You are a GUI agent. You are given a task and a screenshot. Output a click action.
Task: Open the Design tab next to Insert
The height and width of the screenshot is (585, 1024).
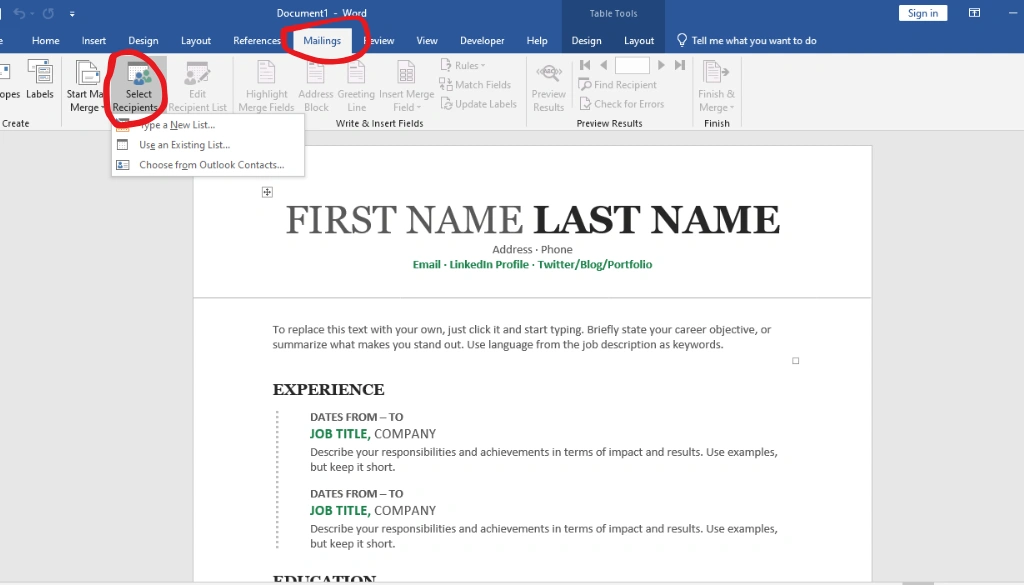[143, 40]
